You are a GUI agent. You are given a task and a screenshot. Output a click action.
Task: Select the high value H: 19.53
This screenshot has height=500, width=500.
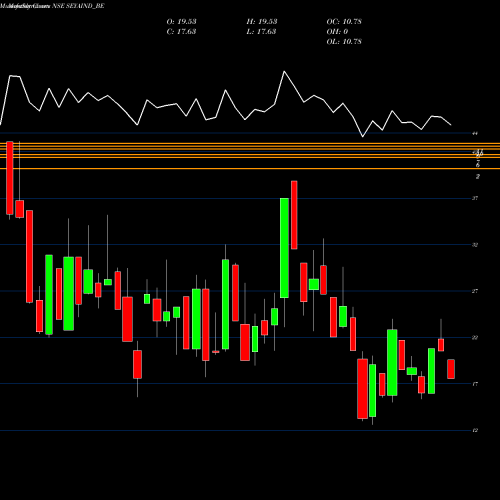pyautogui.click(x=262, y=21)
